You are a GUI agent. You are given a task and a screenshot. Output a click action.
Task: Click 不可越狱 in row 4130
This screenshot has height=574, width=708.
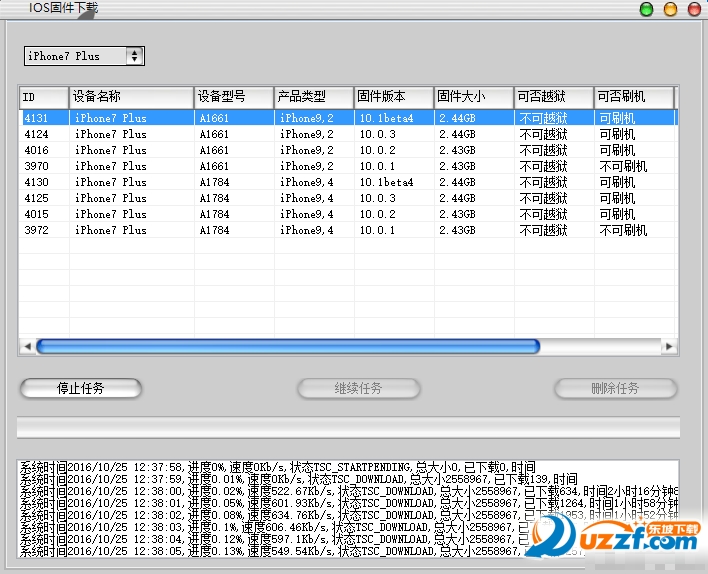click(x=543, y=182)
